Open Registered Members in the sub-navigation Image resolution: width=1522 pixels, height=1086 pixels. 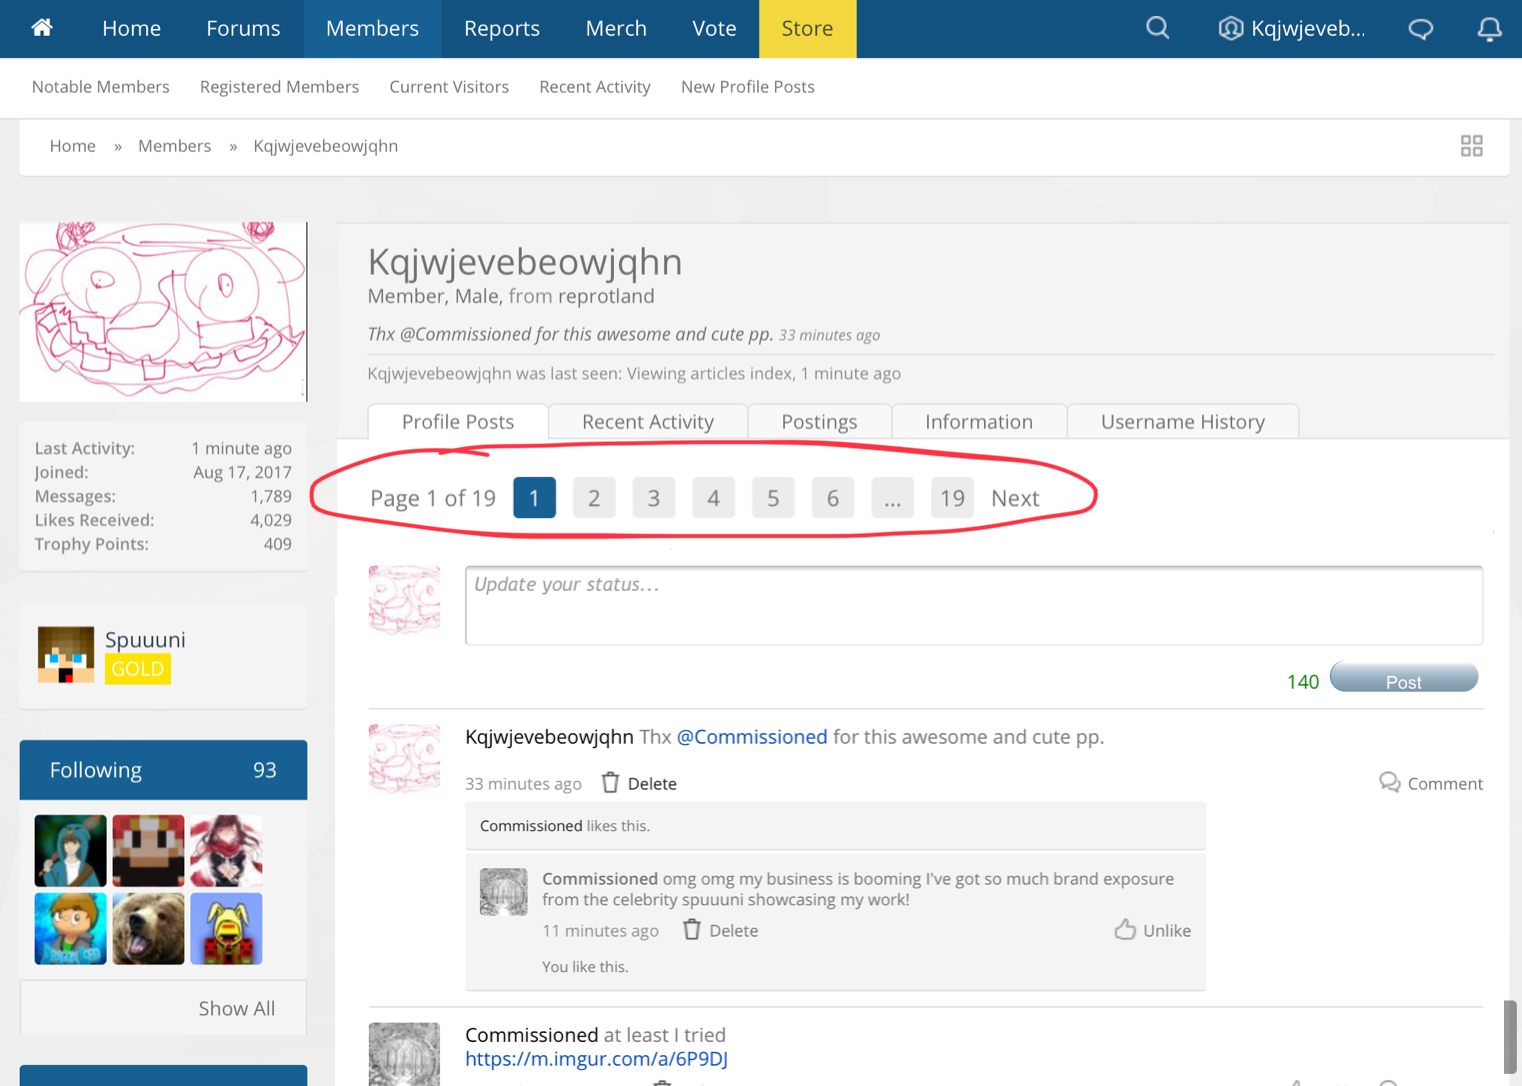coord(279,87)
